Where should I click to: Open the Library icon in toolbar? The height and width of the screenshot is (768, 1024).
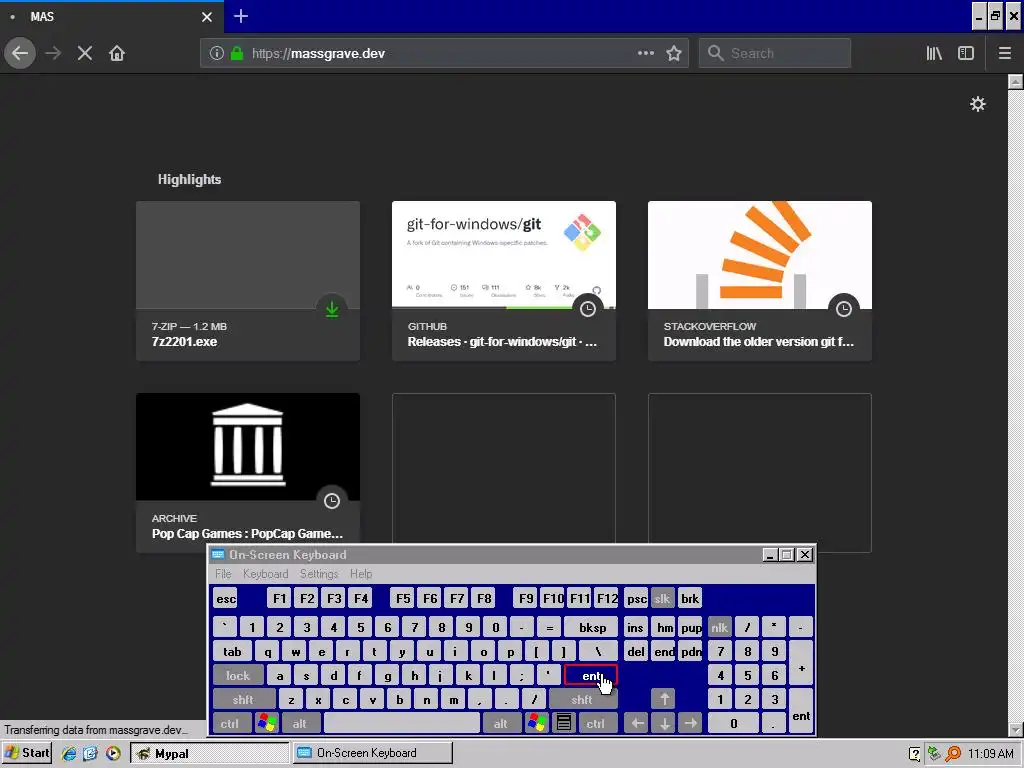click(x=934, y=54)
